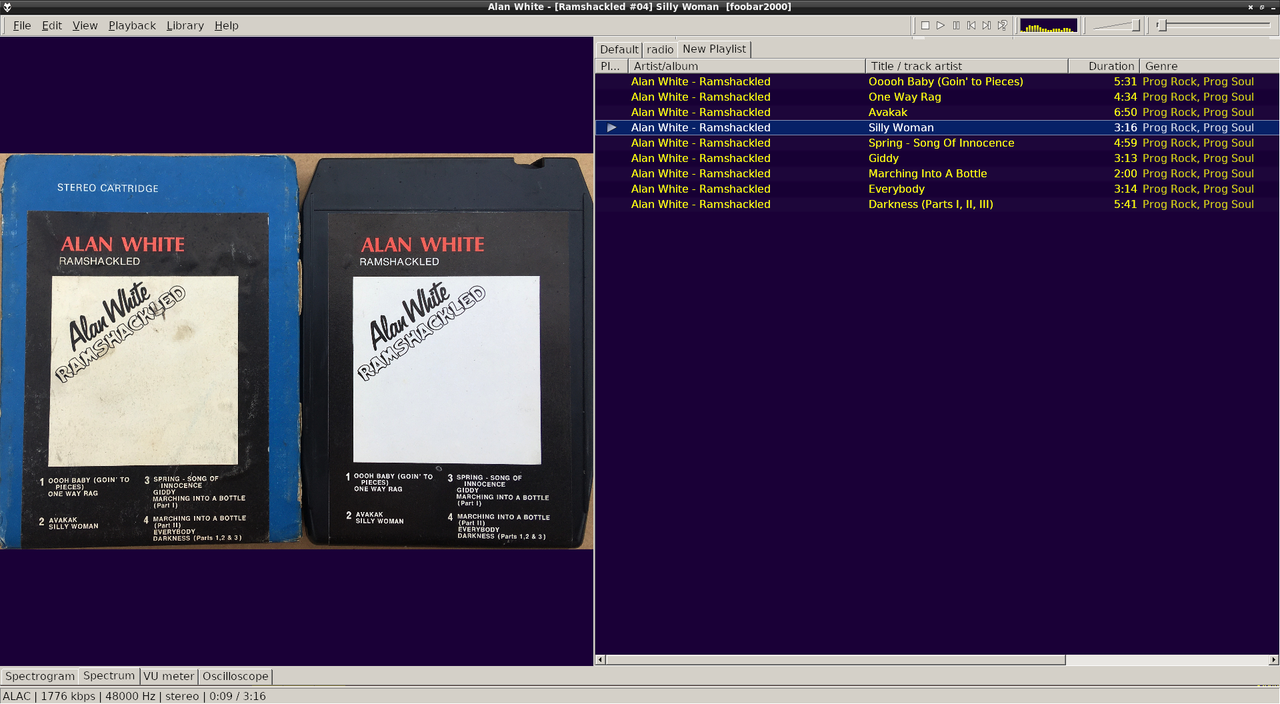The image size is (1280, 704).
Task: Select track Giddy
Action: (937, 158)
